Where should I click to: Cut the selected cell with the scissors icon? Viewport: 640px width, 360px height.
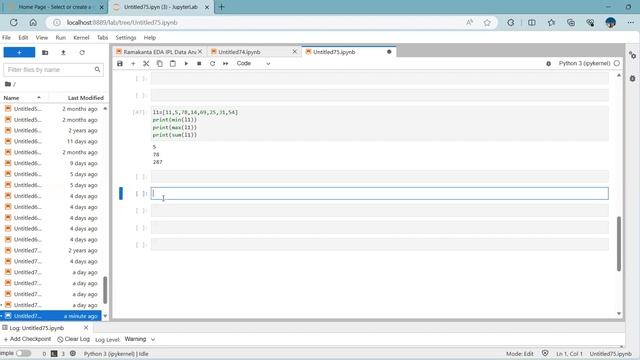[146, 64]
